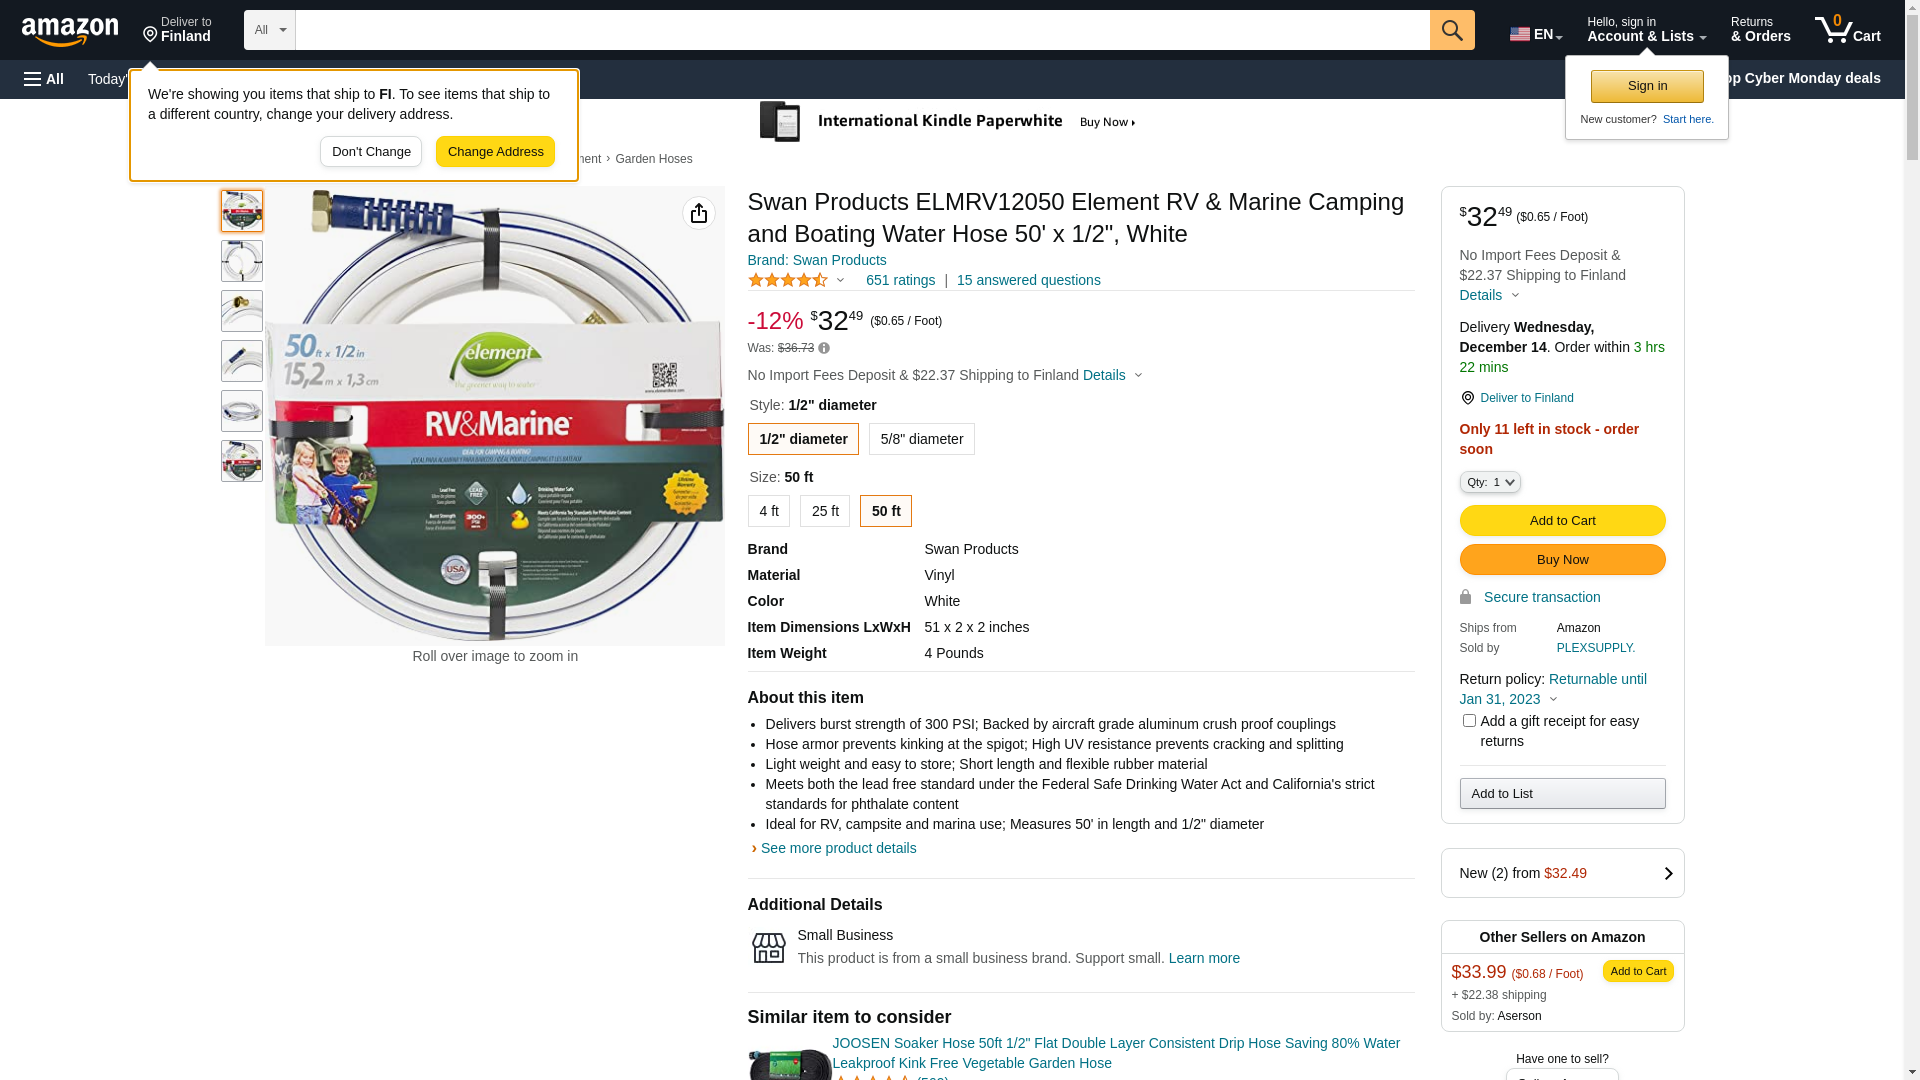
Task: Click the Change Address button
Action: pyautogui.click(x=495, y=152)
